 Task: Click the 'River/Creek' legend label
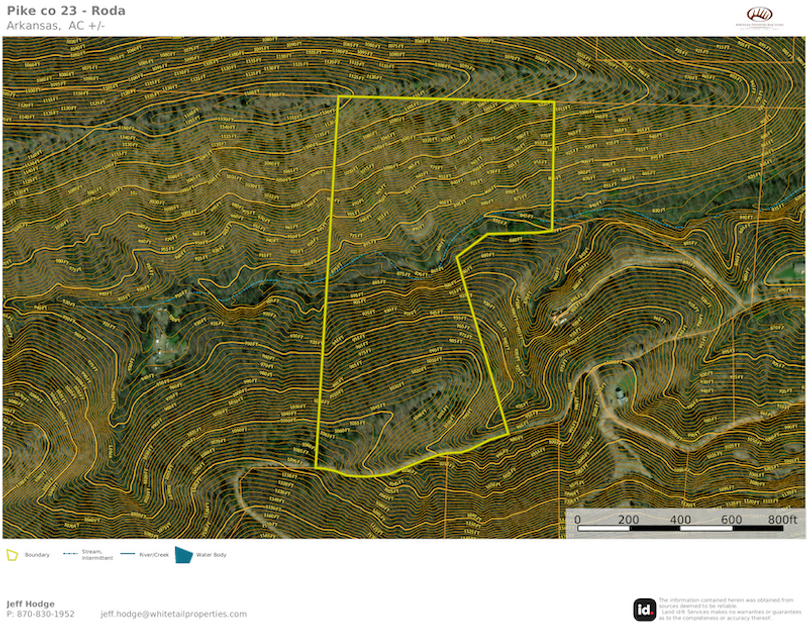tap(154, 555)
